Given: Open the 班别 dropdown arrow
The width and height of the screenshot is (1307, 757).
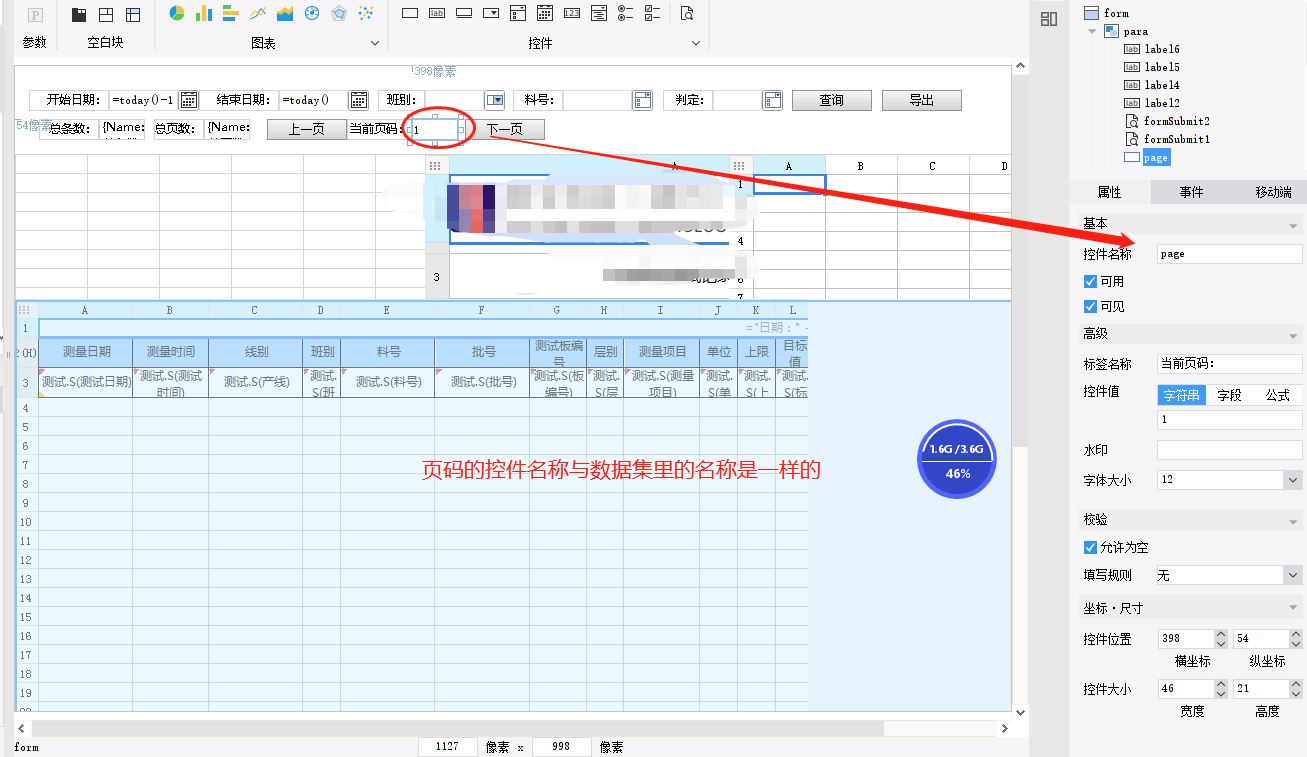Looking at the screenshot, I should (x=495, y=100).
